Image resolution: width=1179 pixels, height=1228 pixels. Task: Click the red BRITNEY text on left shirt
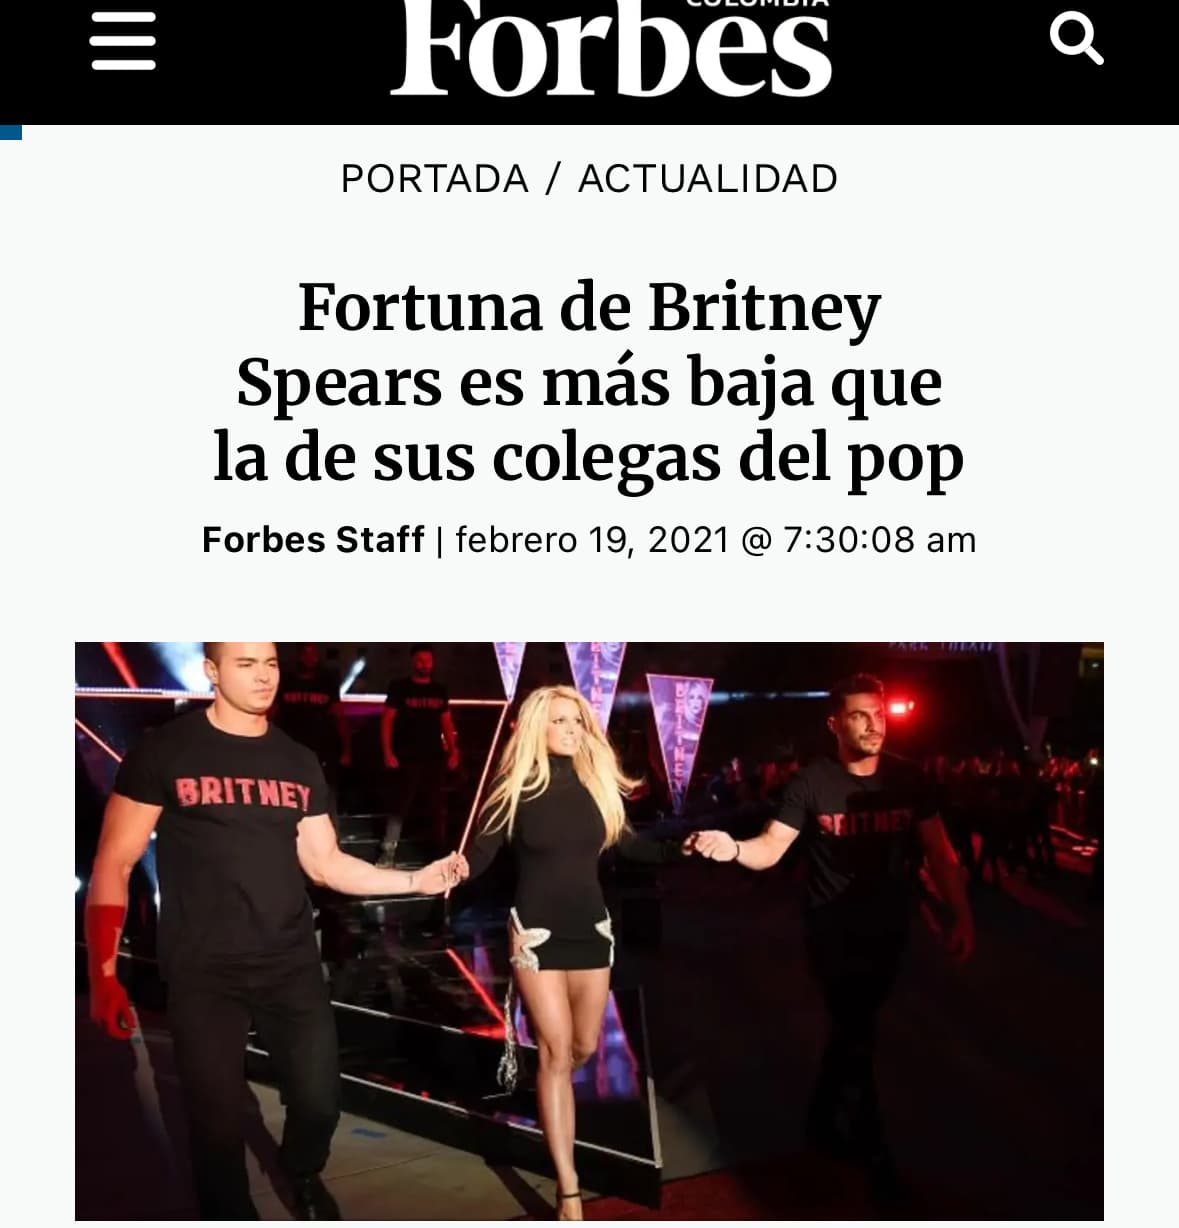pyautogui.click(x=243, y=793)
